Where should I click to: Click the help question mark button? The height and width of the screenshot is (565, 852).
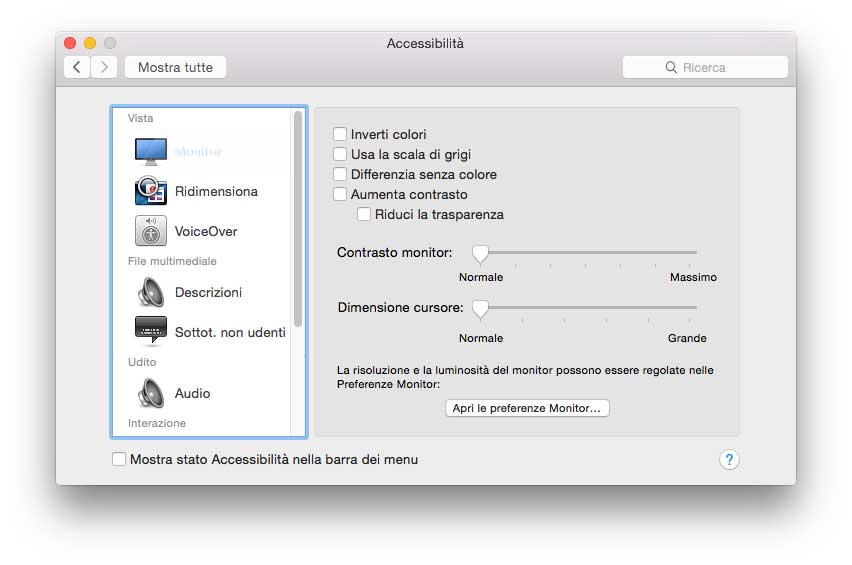(x=729, y=460)
